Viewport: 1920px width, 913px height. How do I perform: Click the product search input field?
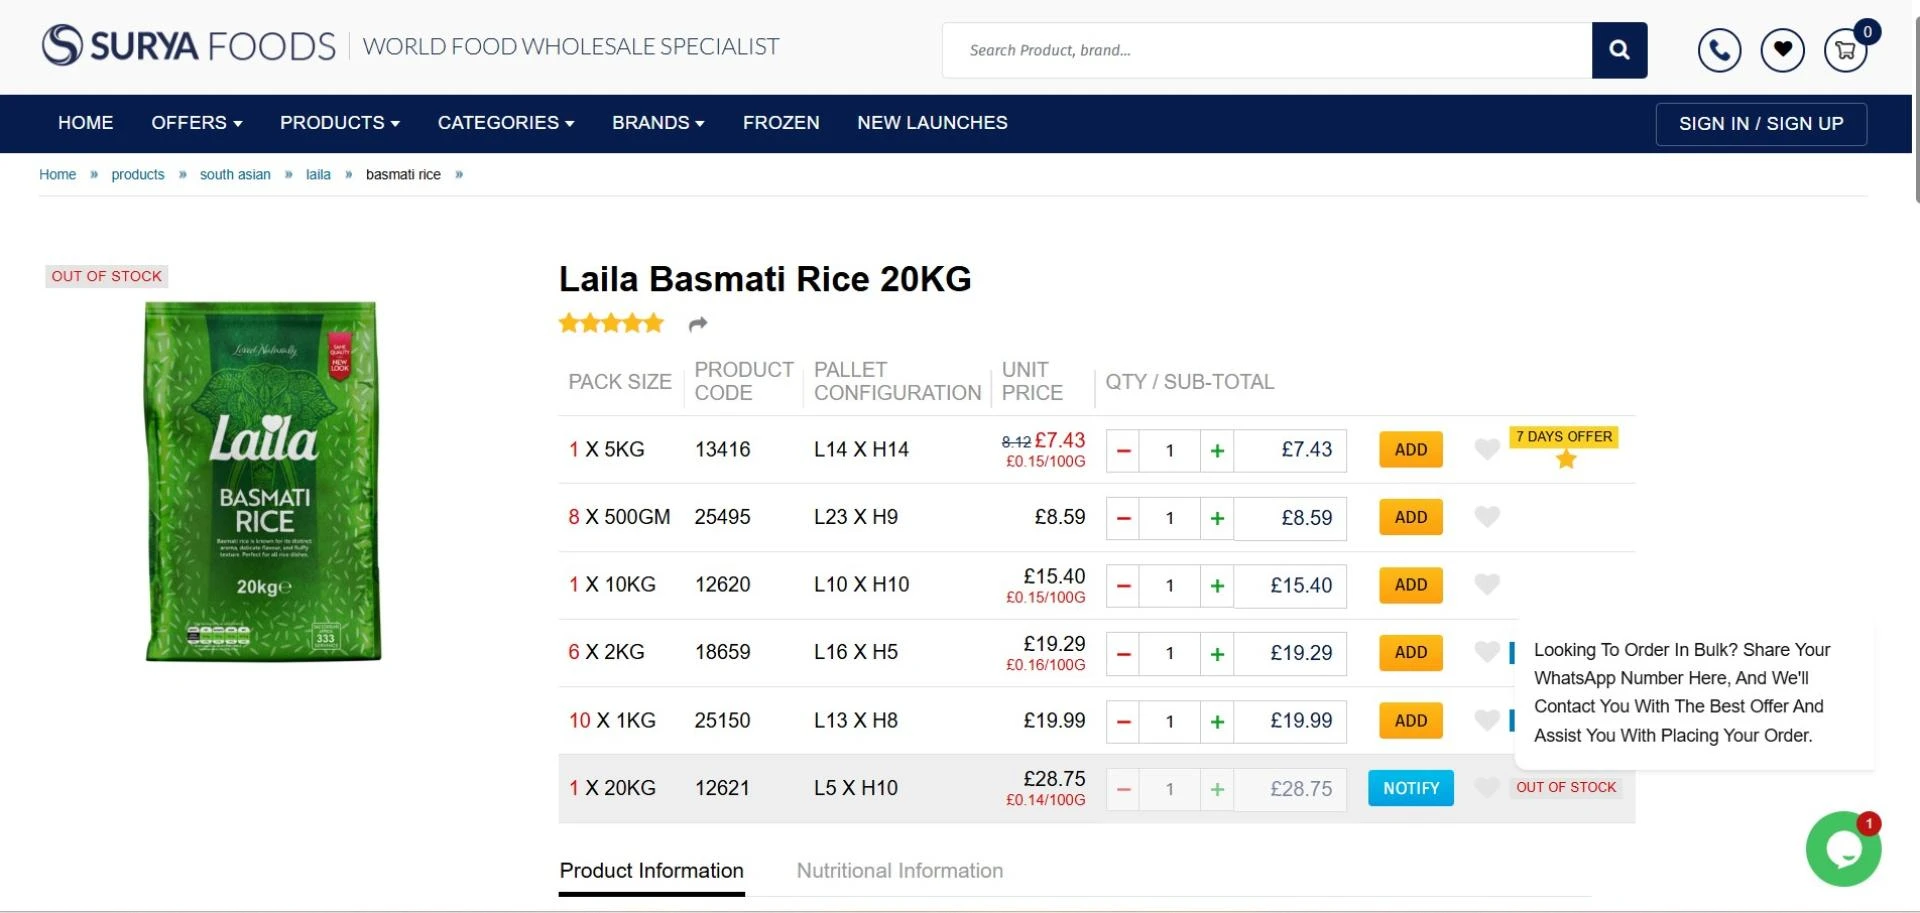[1265, 50]
